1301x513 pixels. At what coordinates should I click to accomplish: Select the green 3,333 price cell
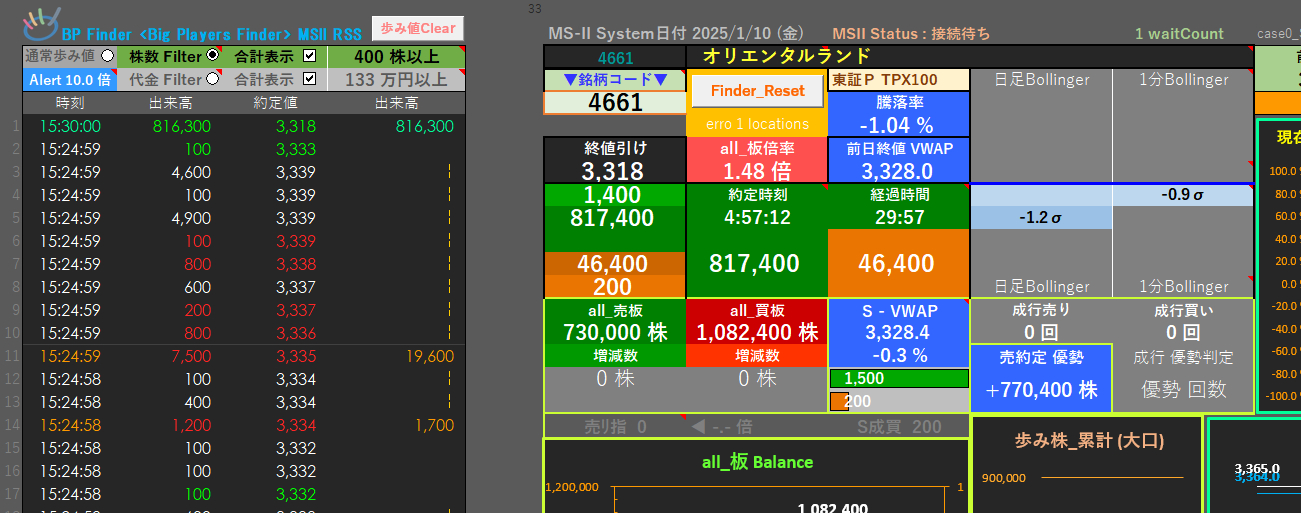[x=297, y=149]
